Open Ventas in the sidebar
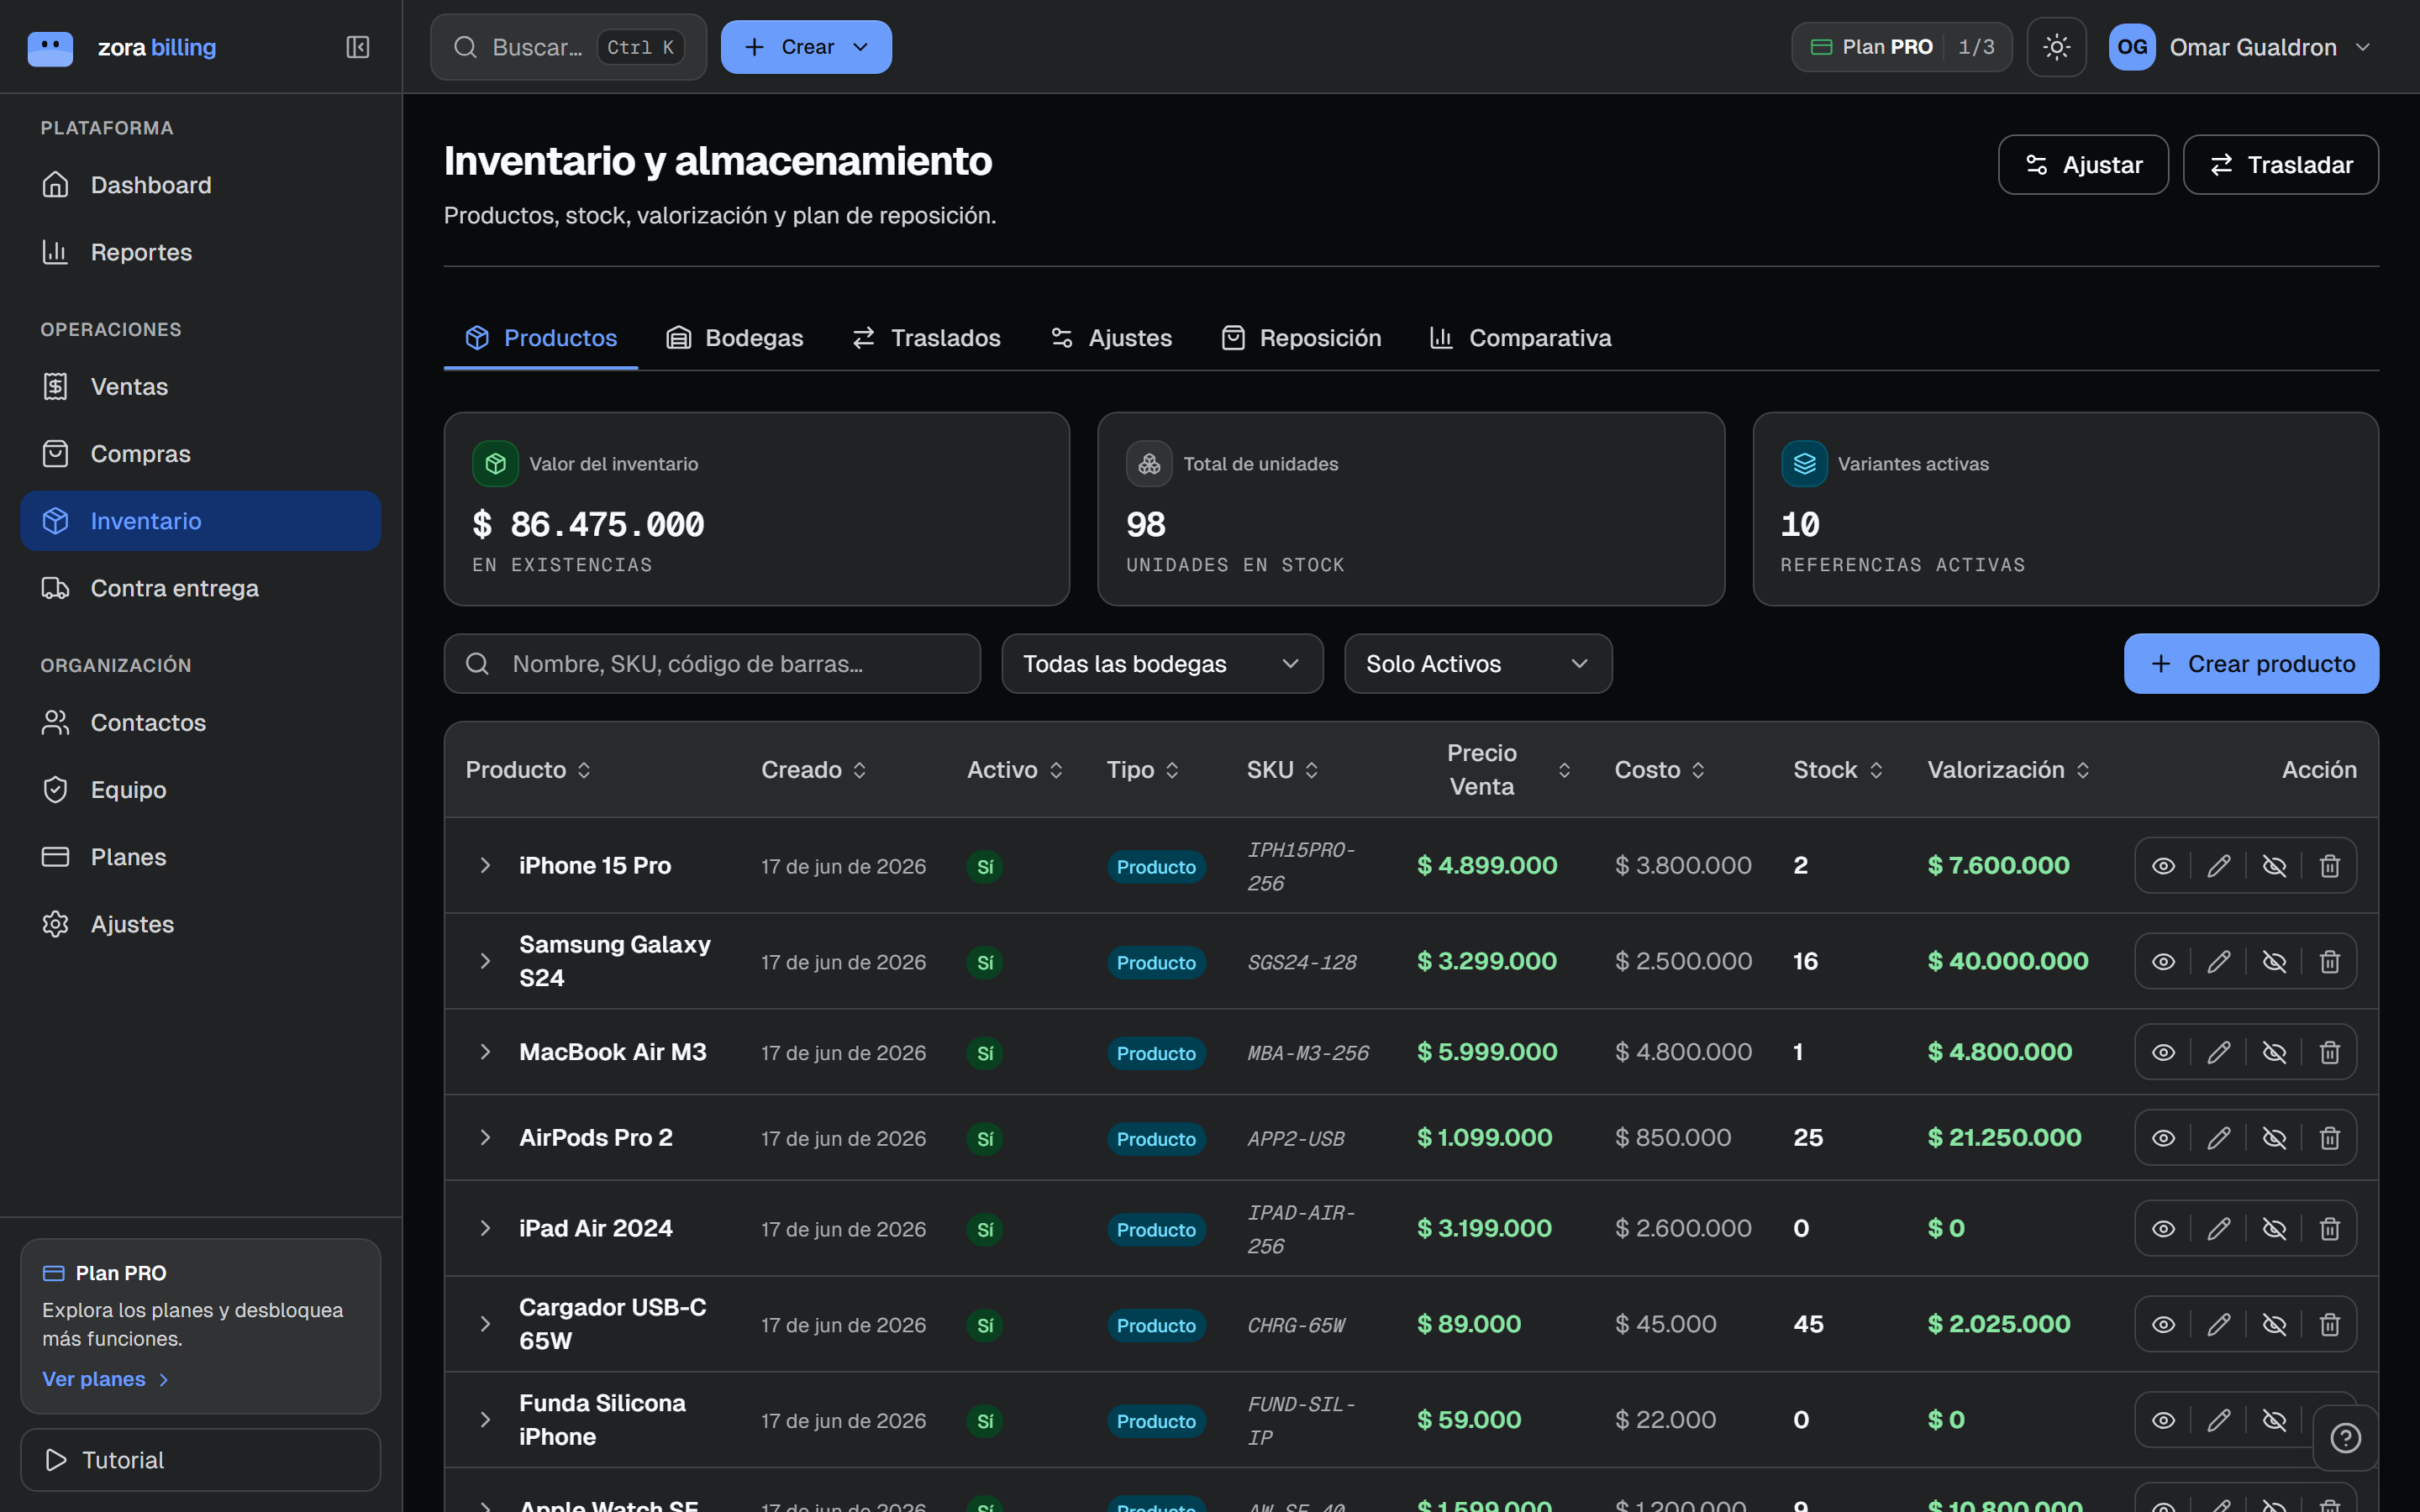Image resolution: width=2420 pixels, height=1512 pixels. 200,387
